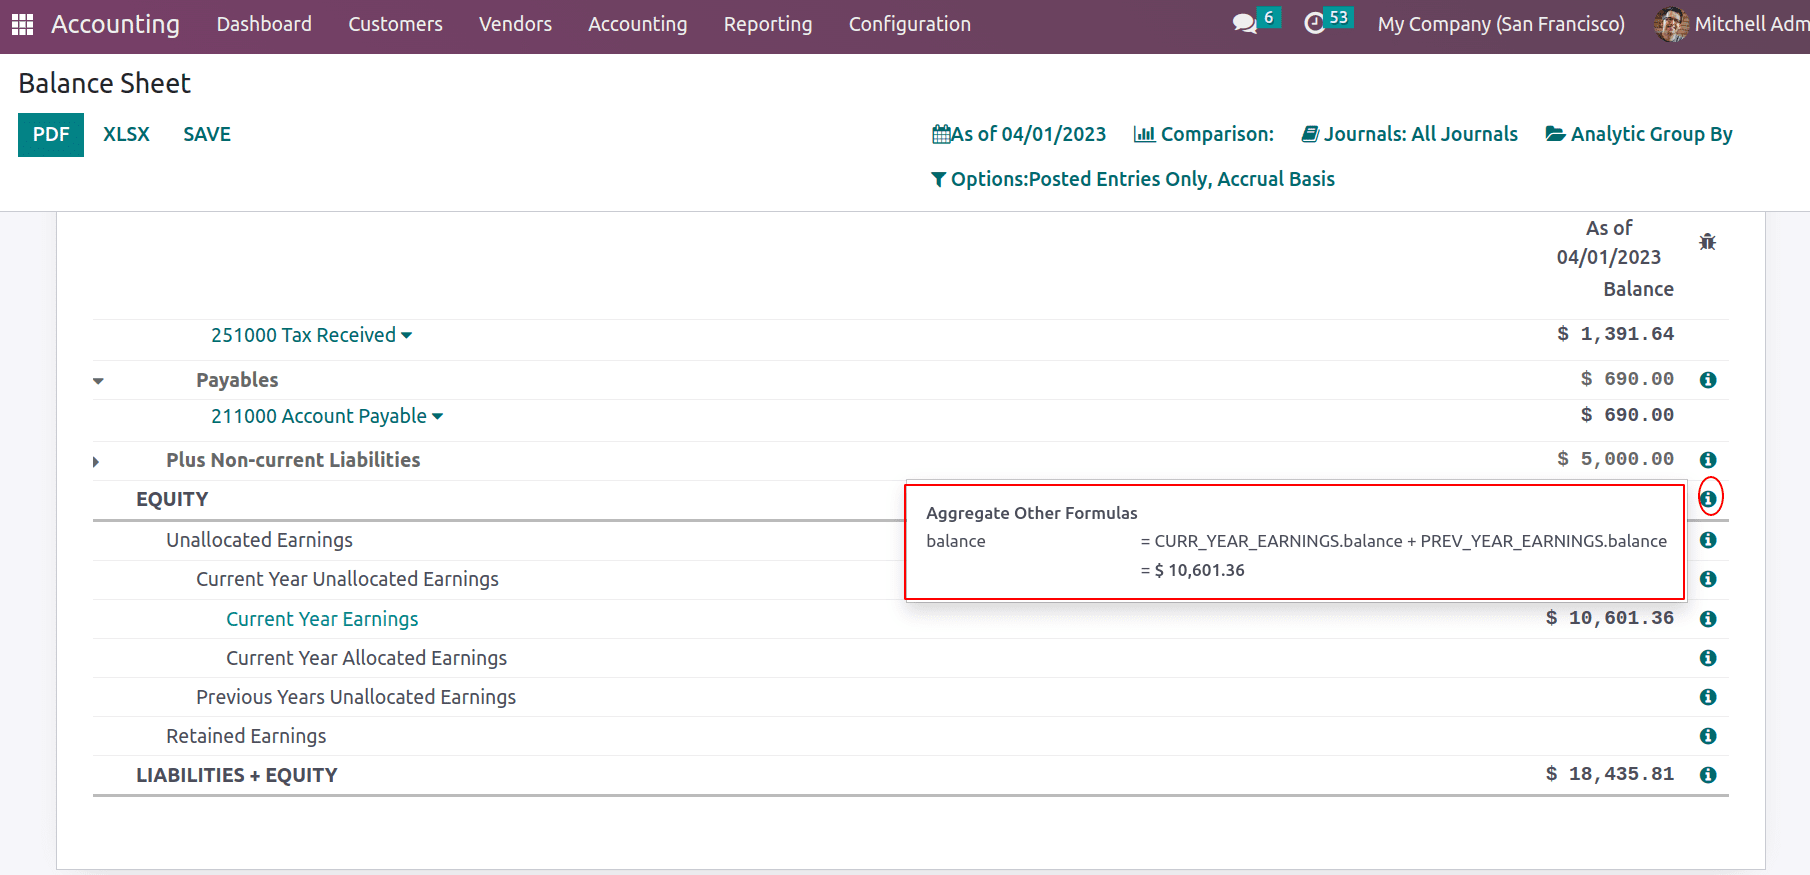Viewport: 1810px width, 875px height.
Task: Export the report with the PDF button
Action: click(51, 135)
